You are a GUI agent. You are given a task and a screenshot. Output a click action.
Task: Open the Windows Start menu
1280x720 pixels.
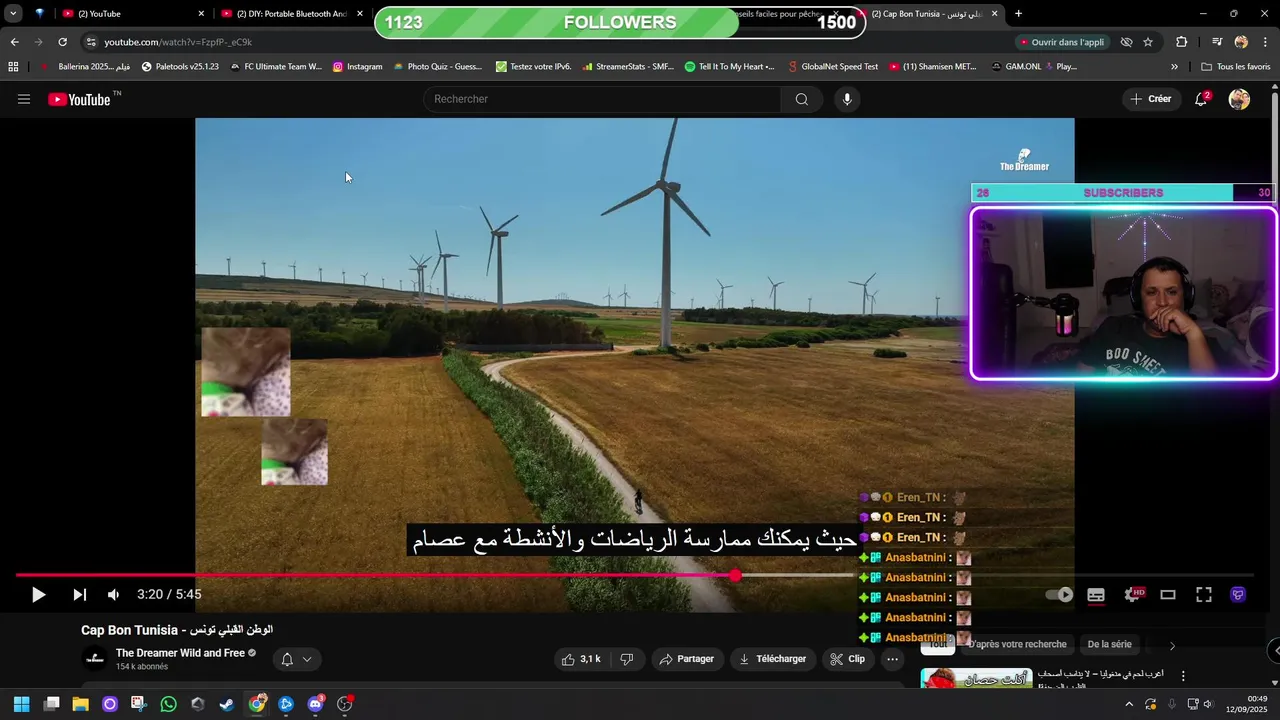click(x=21, y=704)
